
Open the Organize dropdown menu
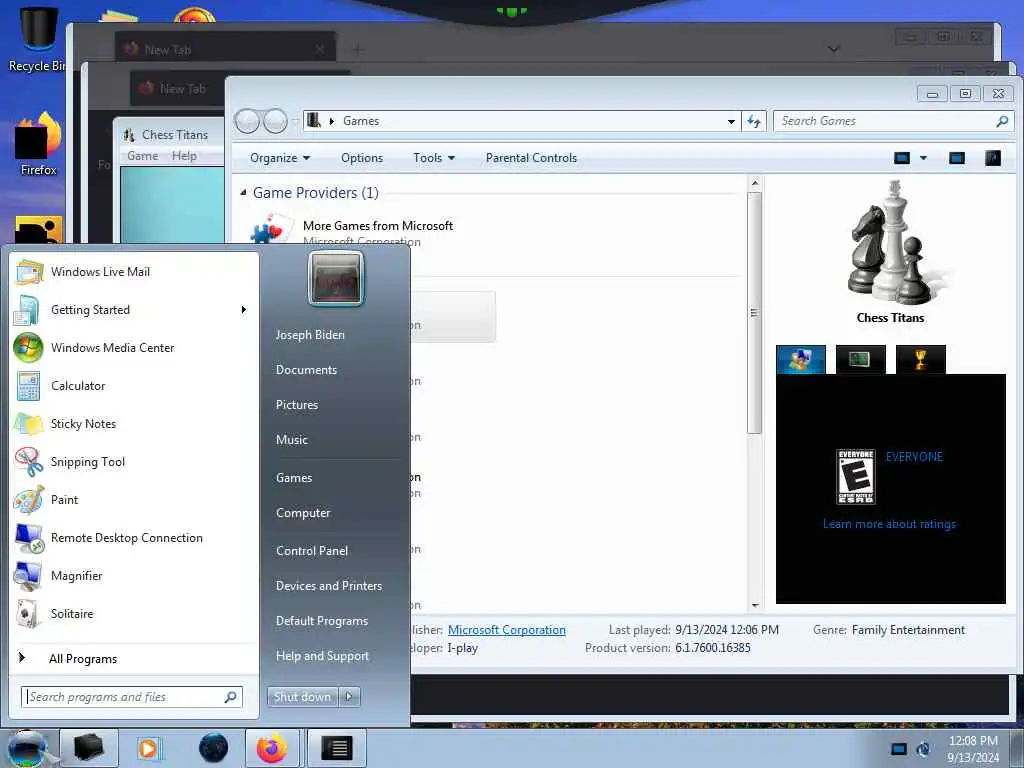280,158
